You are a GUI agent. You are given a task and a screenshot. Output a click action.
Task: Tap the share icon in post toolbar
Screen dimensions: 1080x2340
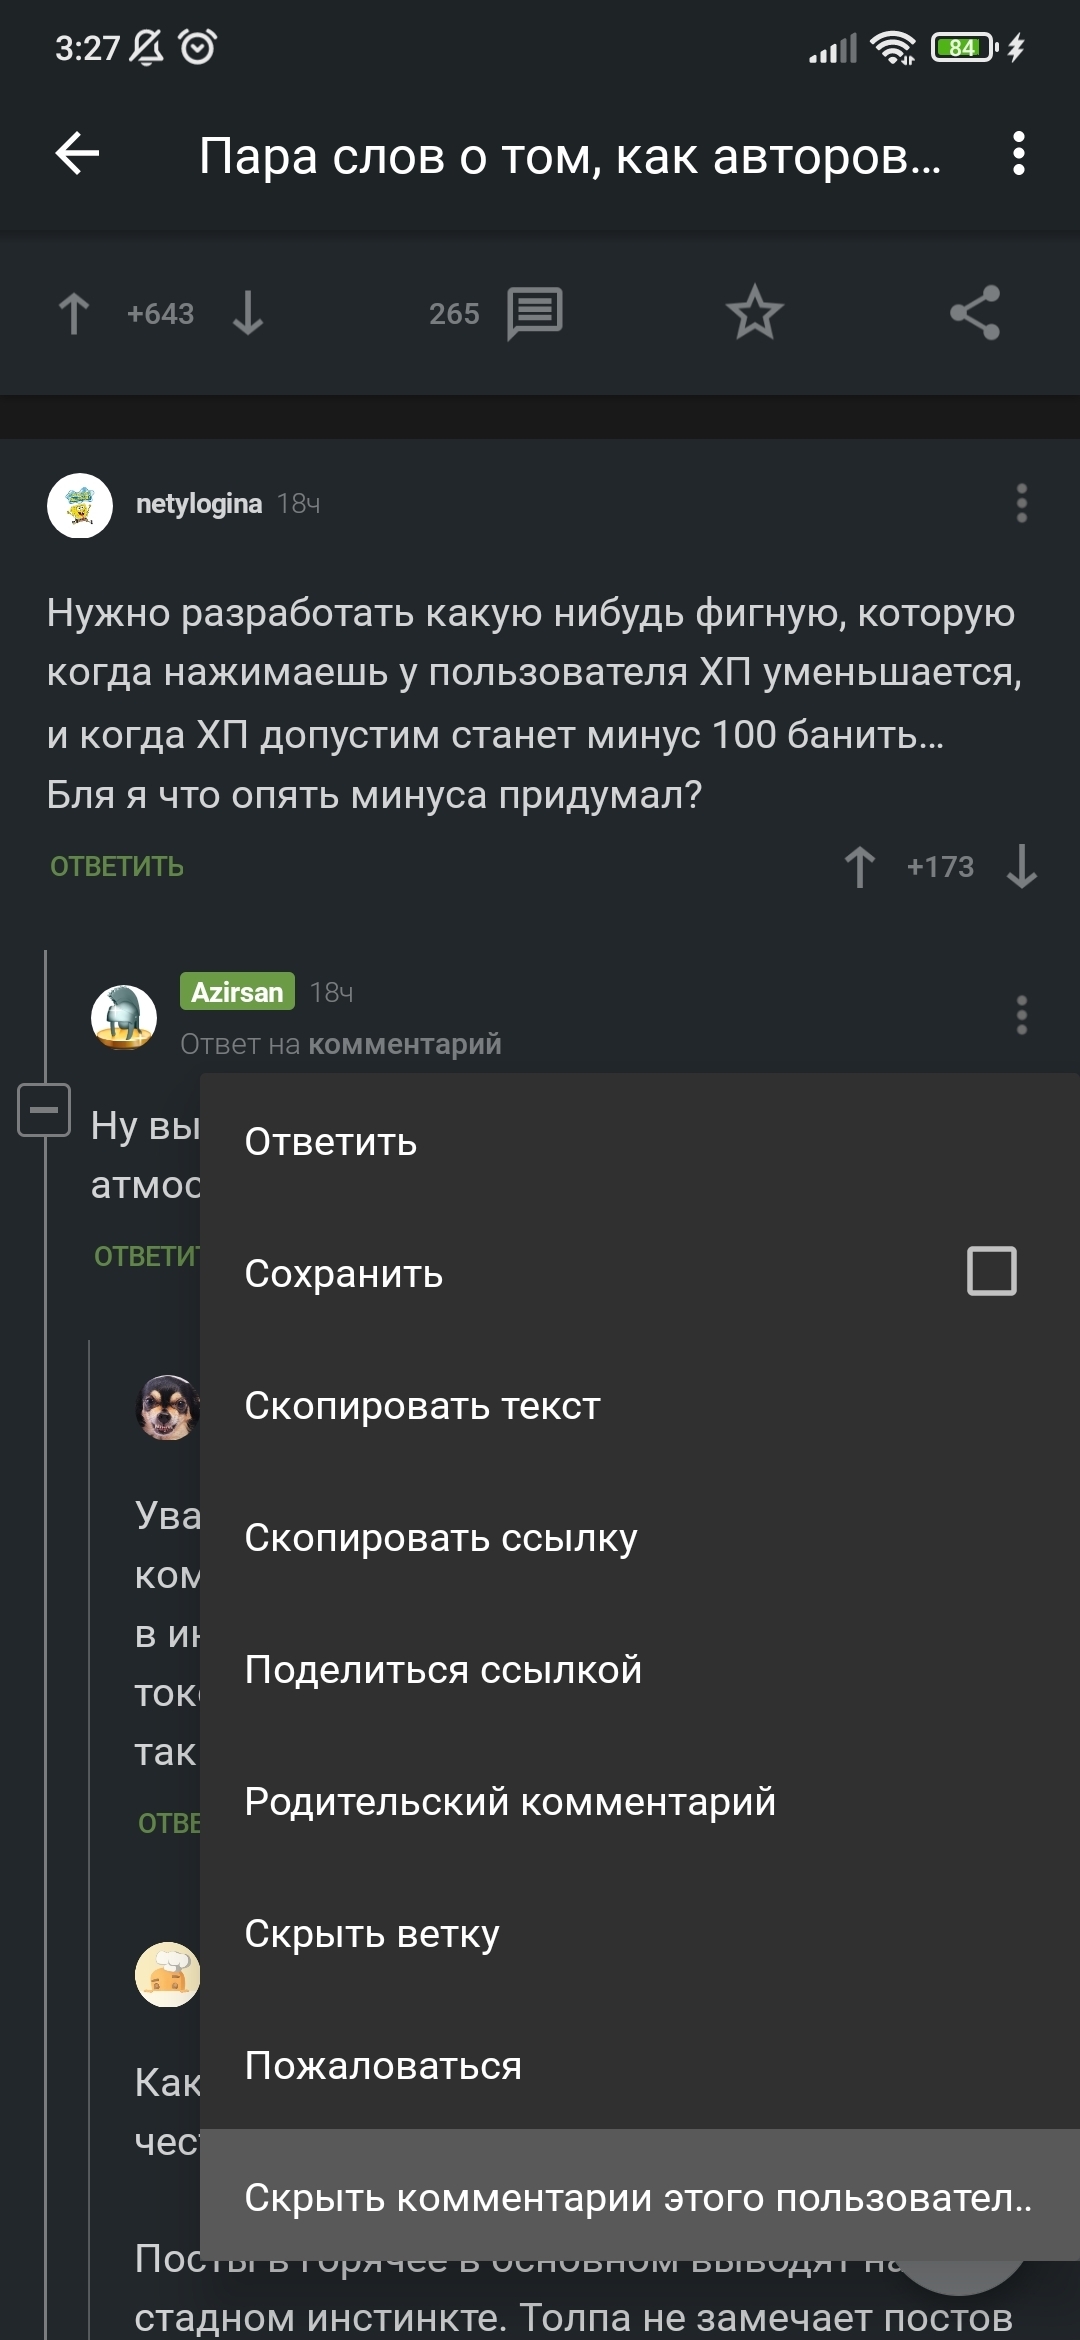pyautogui.click(x=975, y=313)
